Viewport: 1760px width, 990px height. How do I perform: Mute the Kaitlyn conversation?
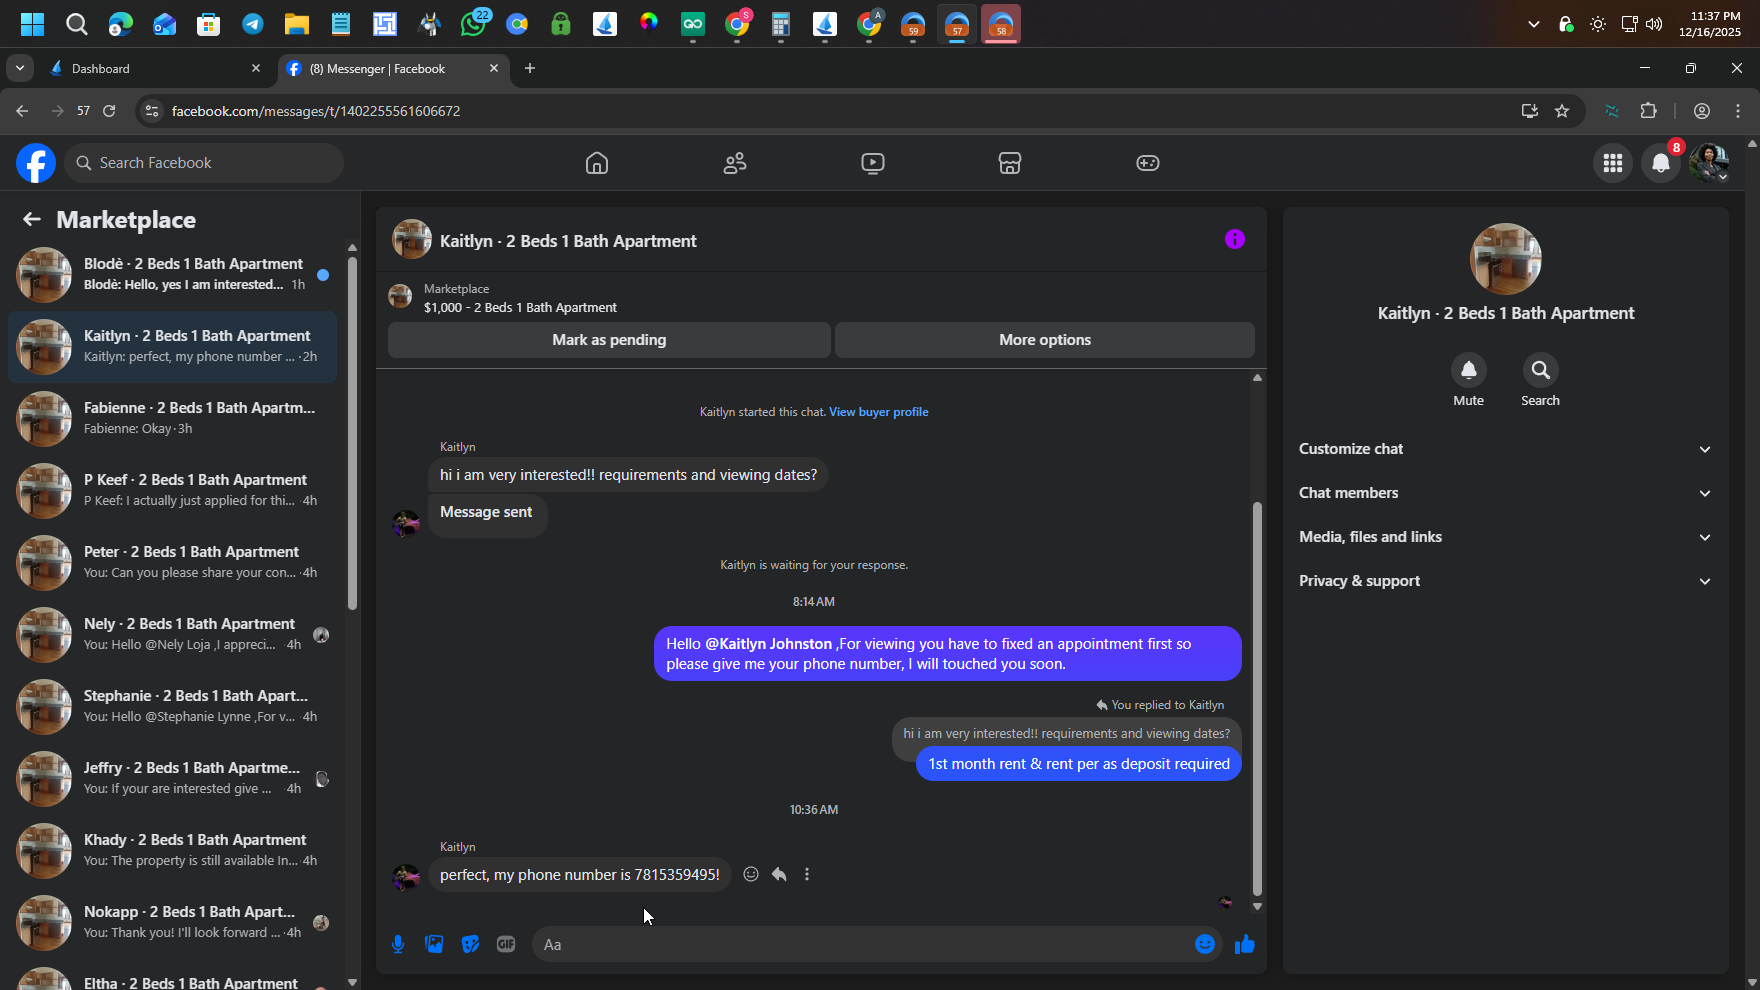click(1469, 370)
